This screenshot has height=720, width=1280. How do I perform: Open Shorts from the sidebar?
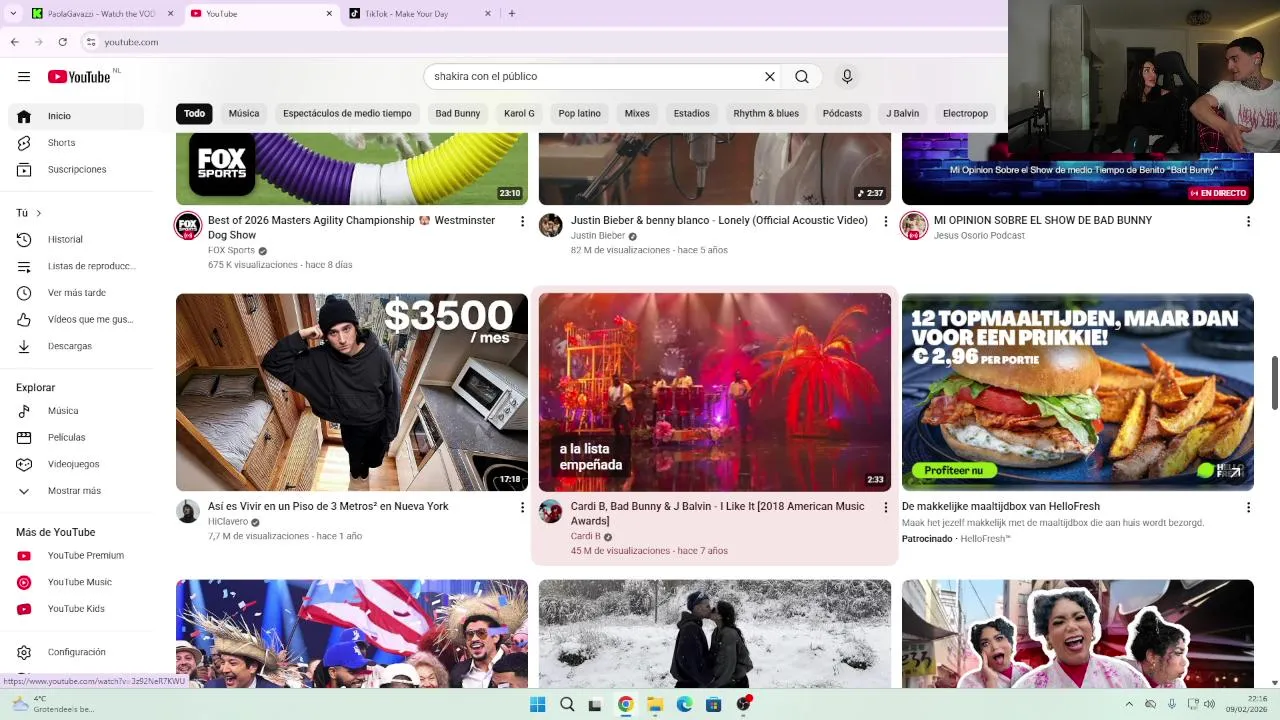(x=76, y=143)
